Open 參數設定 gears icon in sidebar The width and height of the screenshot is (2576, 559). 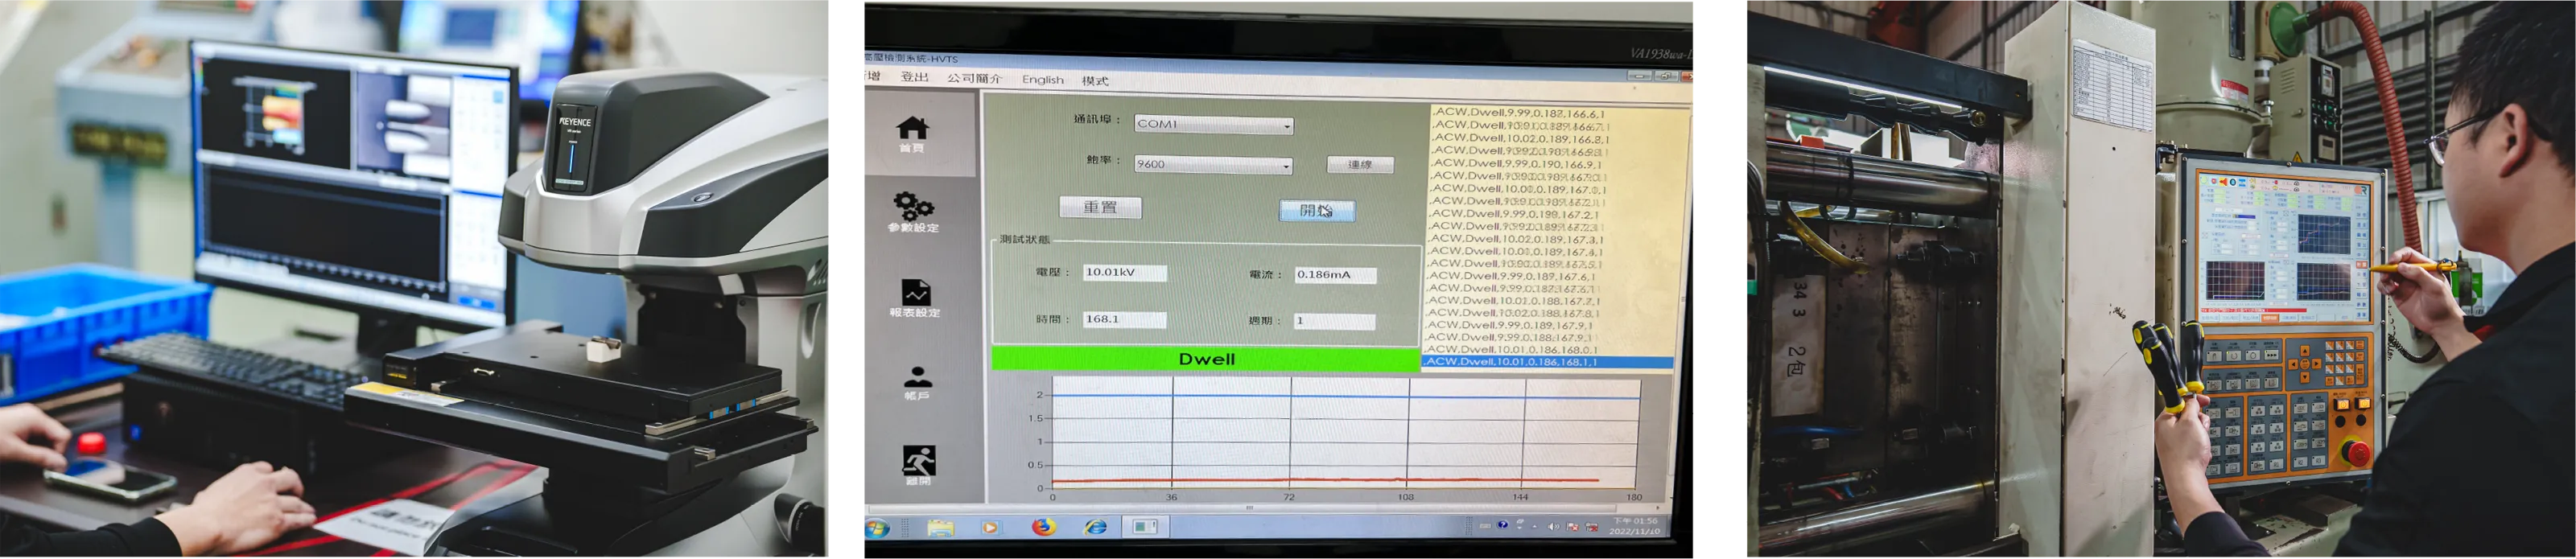[x=913, y=208]
